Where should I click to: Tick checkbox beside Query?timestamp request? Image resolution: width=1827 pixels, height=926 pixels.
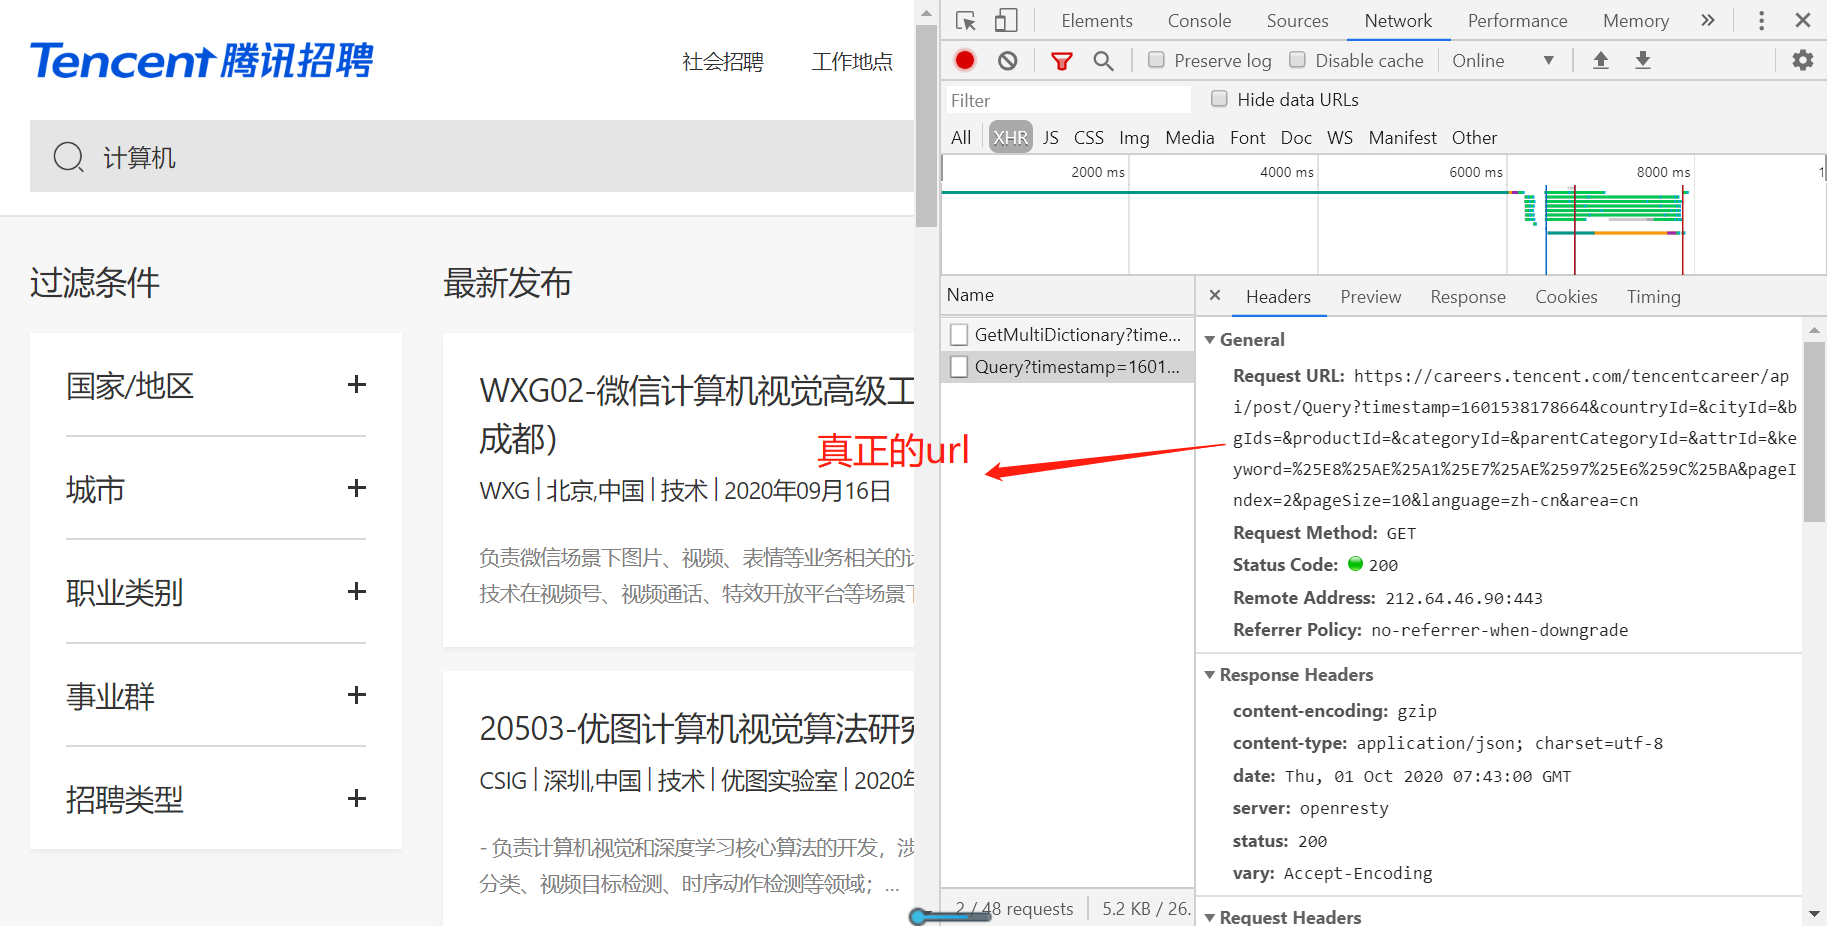pyautogui.click(x=959, y=366)
